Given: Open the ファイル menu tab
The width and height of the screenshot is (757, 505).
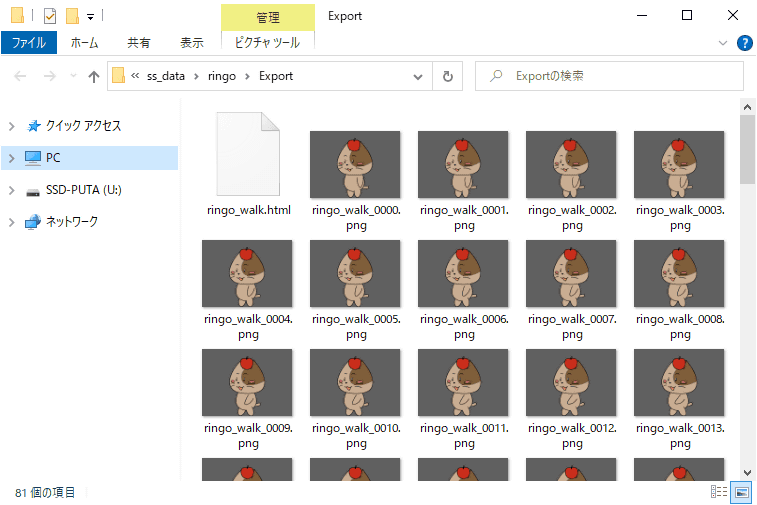Looking at the screenshot, I should [29, 42].
